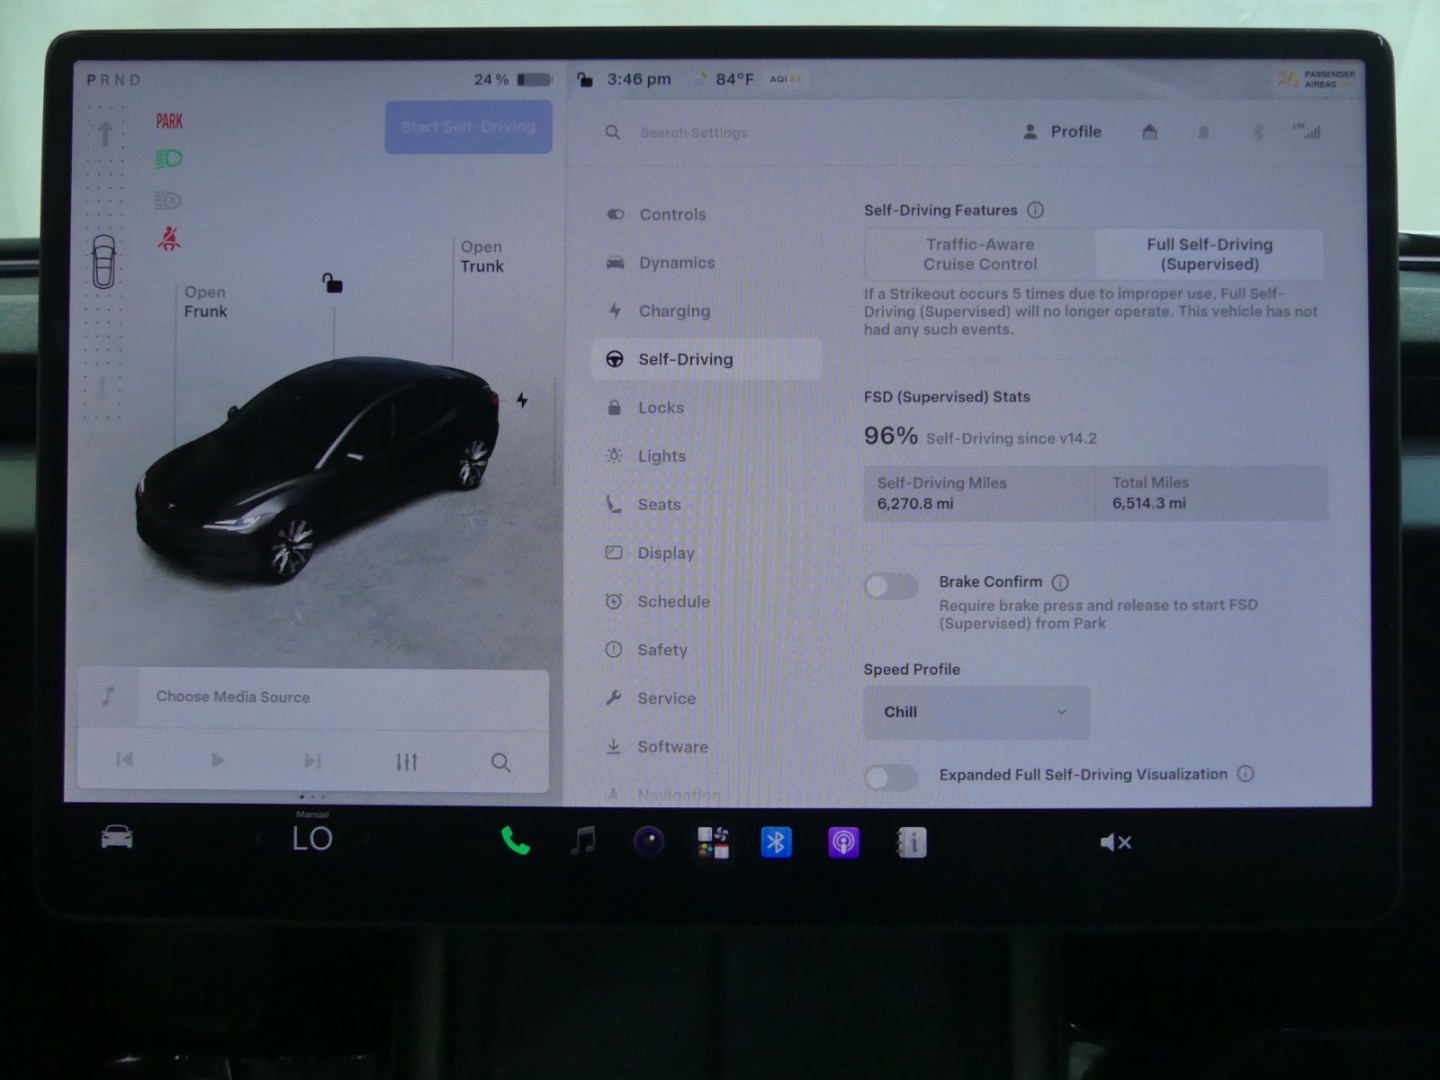The image size is (1440, 1080).
Task: Tap the unlock icon above the car
Action: point(332,283)
